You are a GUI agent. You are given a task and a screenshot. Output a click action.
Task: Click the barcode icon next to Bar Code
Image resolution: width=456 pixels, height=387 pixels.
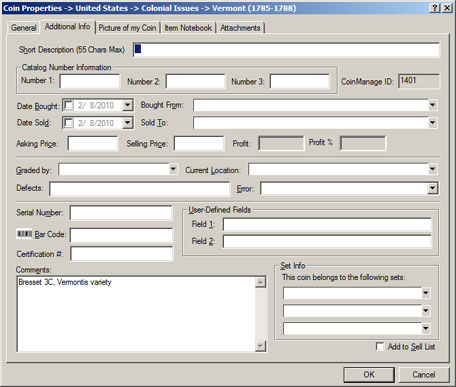pos(24,234)
